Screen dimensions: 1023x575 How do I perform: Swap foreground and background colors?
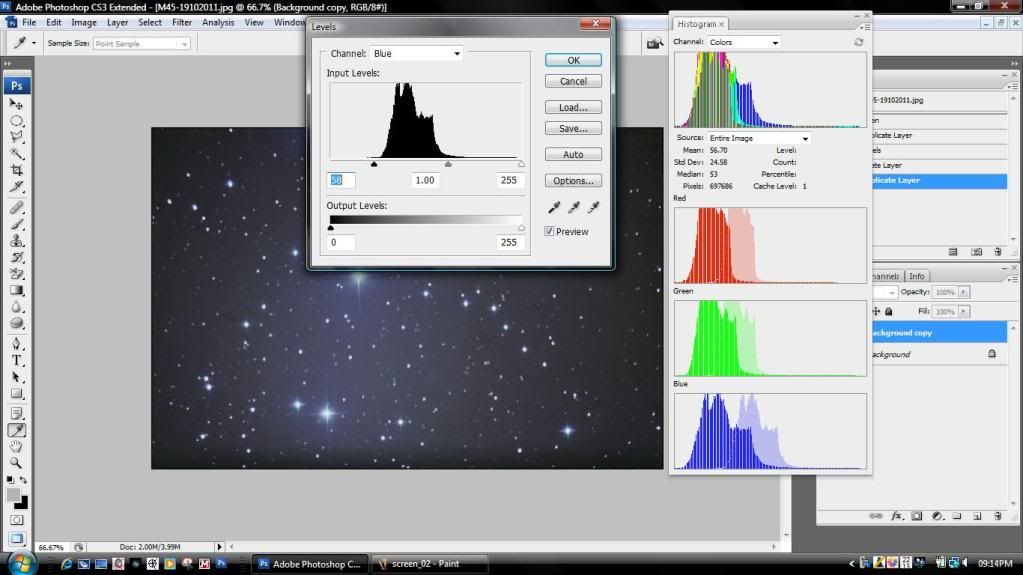[x=23, y=480]
